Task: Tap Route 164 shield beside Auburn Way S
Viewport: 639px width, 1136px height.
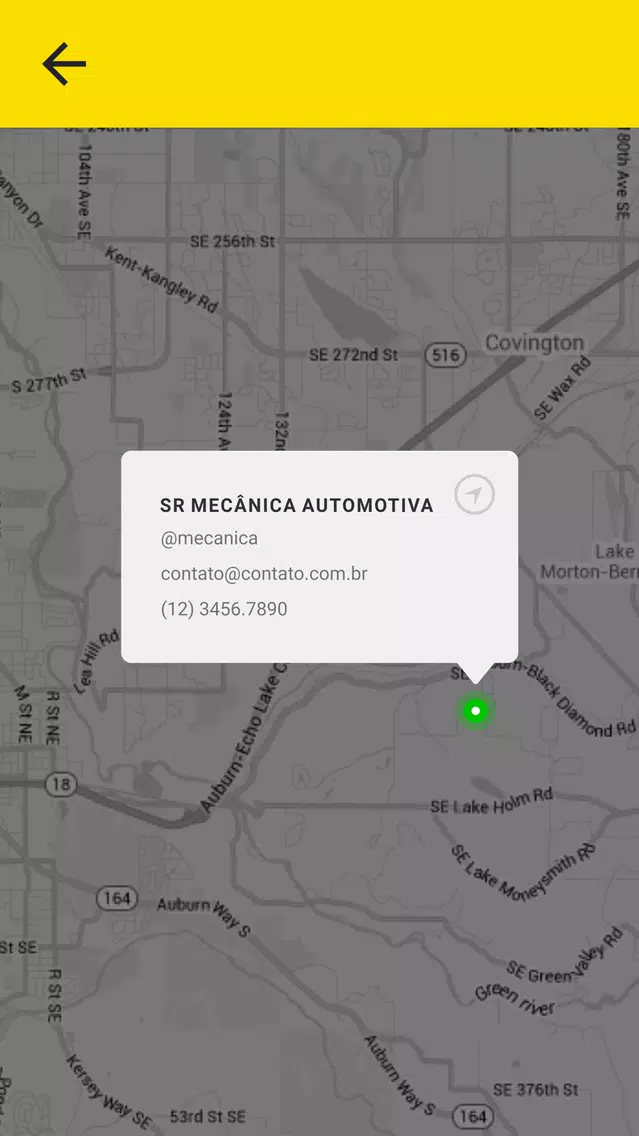Action: pyautogui.click(x=117, y=898)
